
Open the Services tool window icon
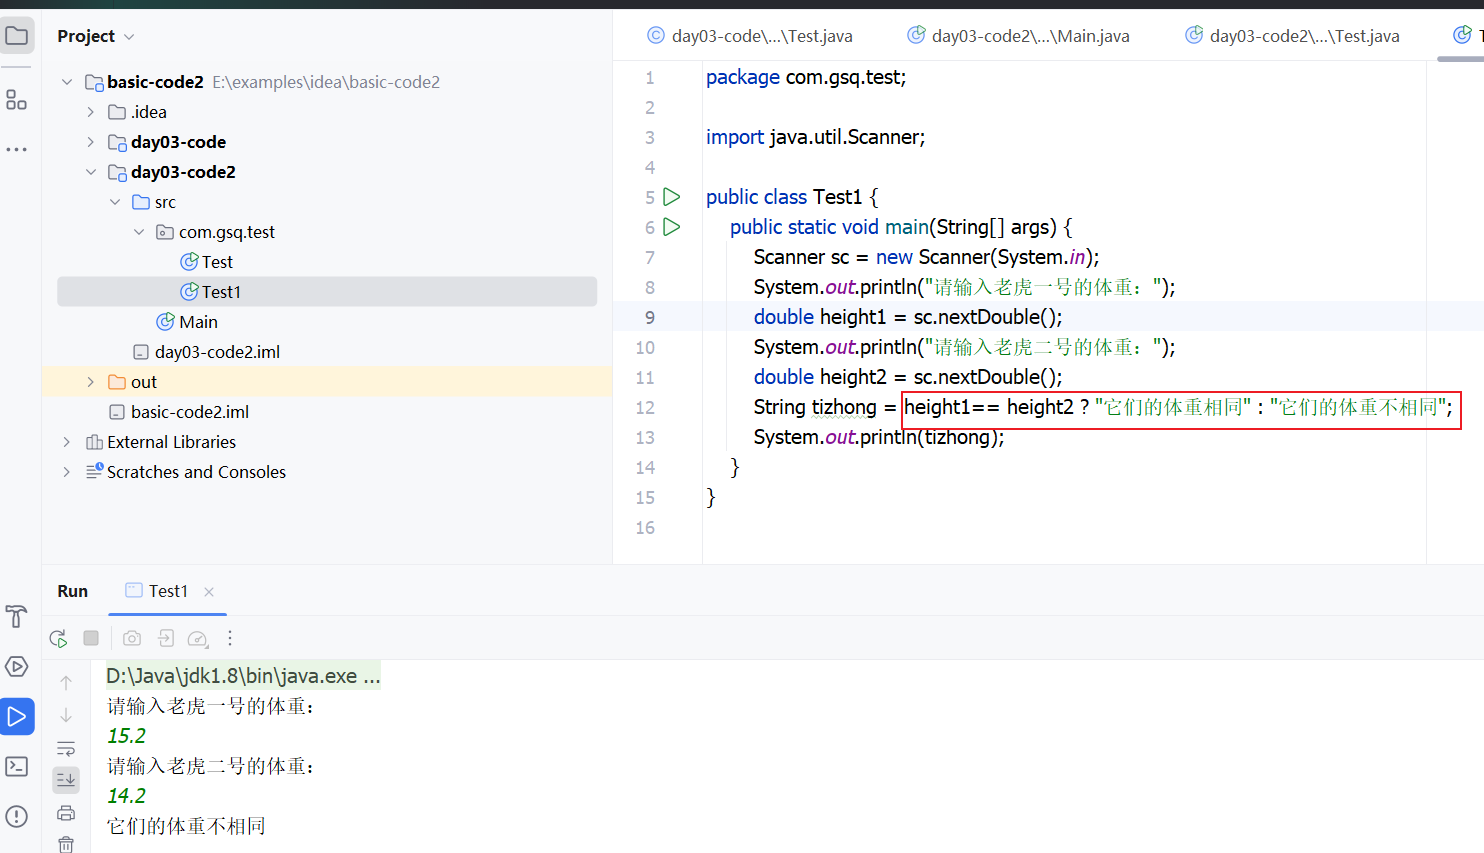coord(16,666)
